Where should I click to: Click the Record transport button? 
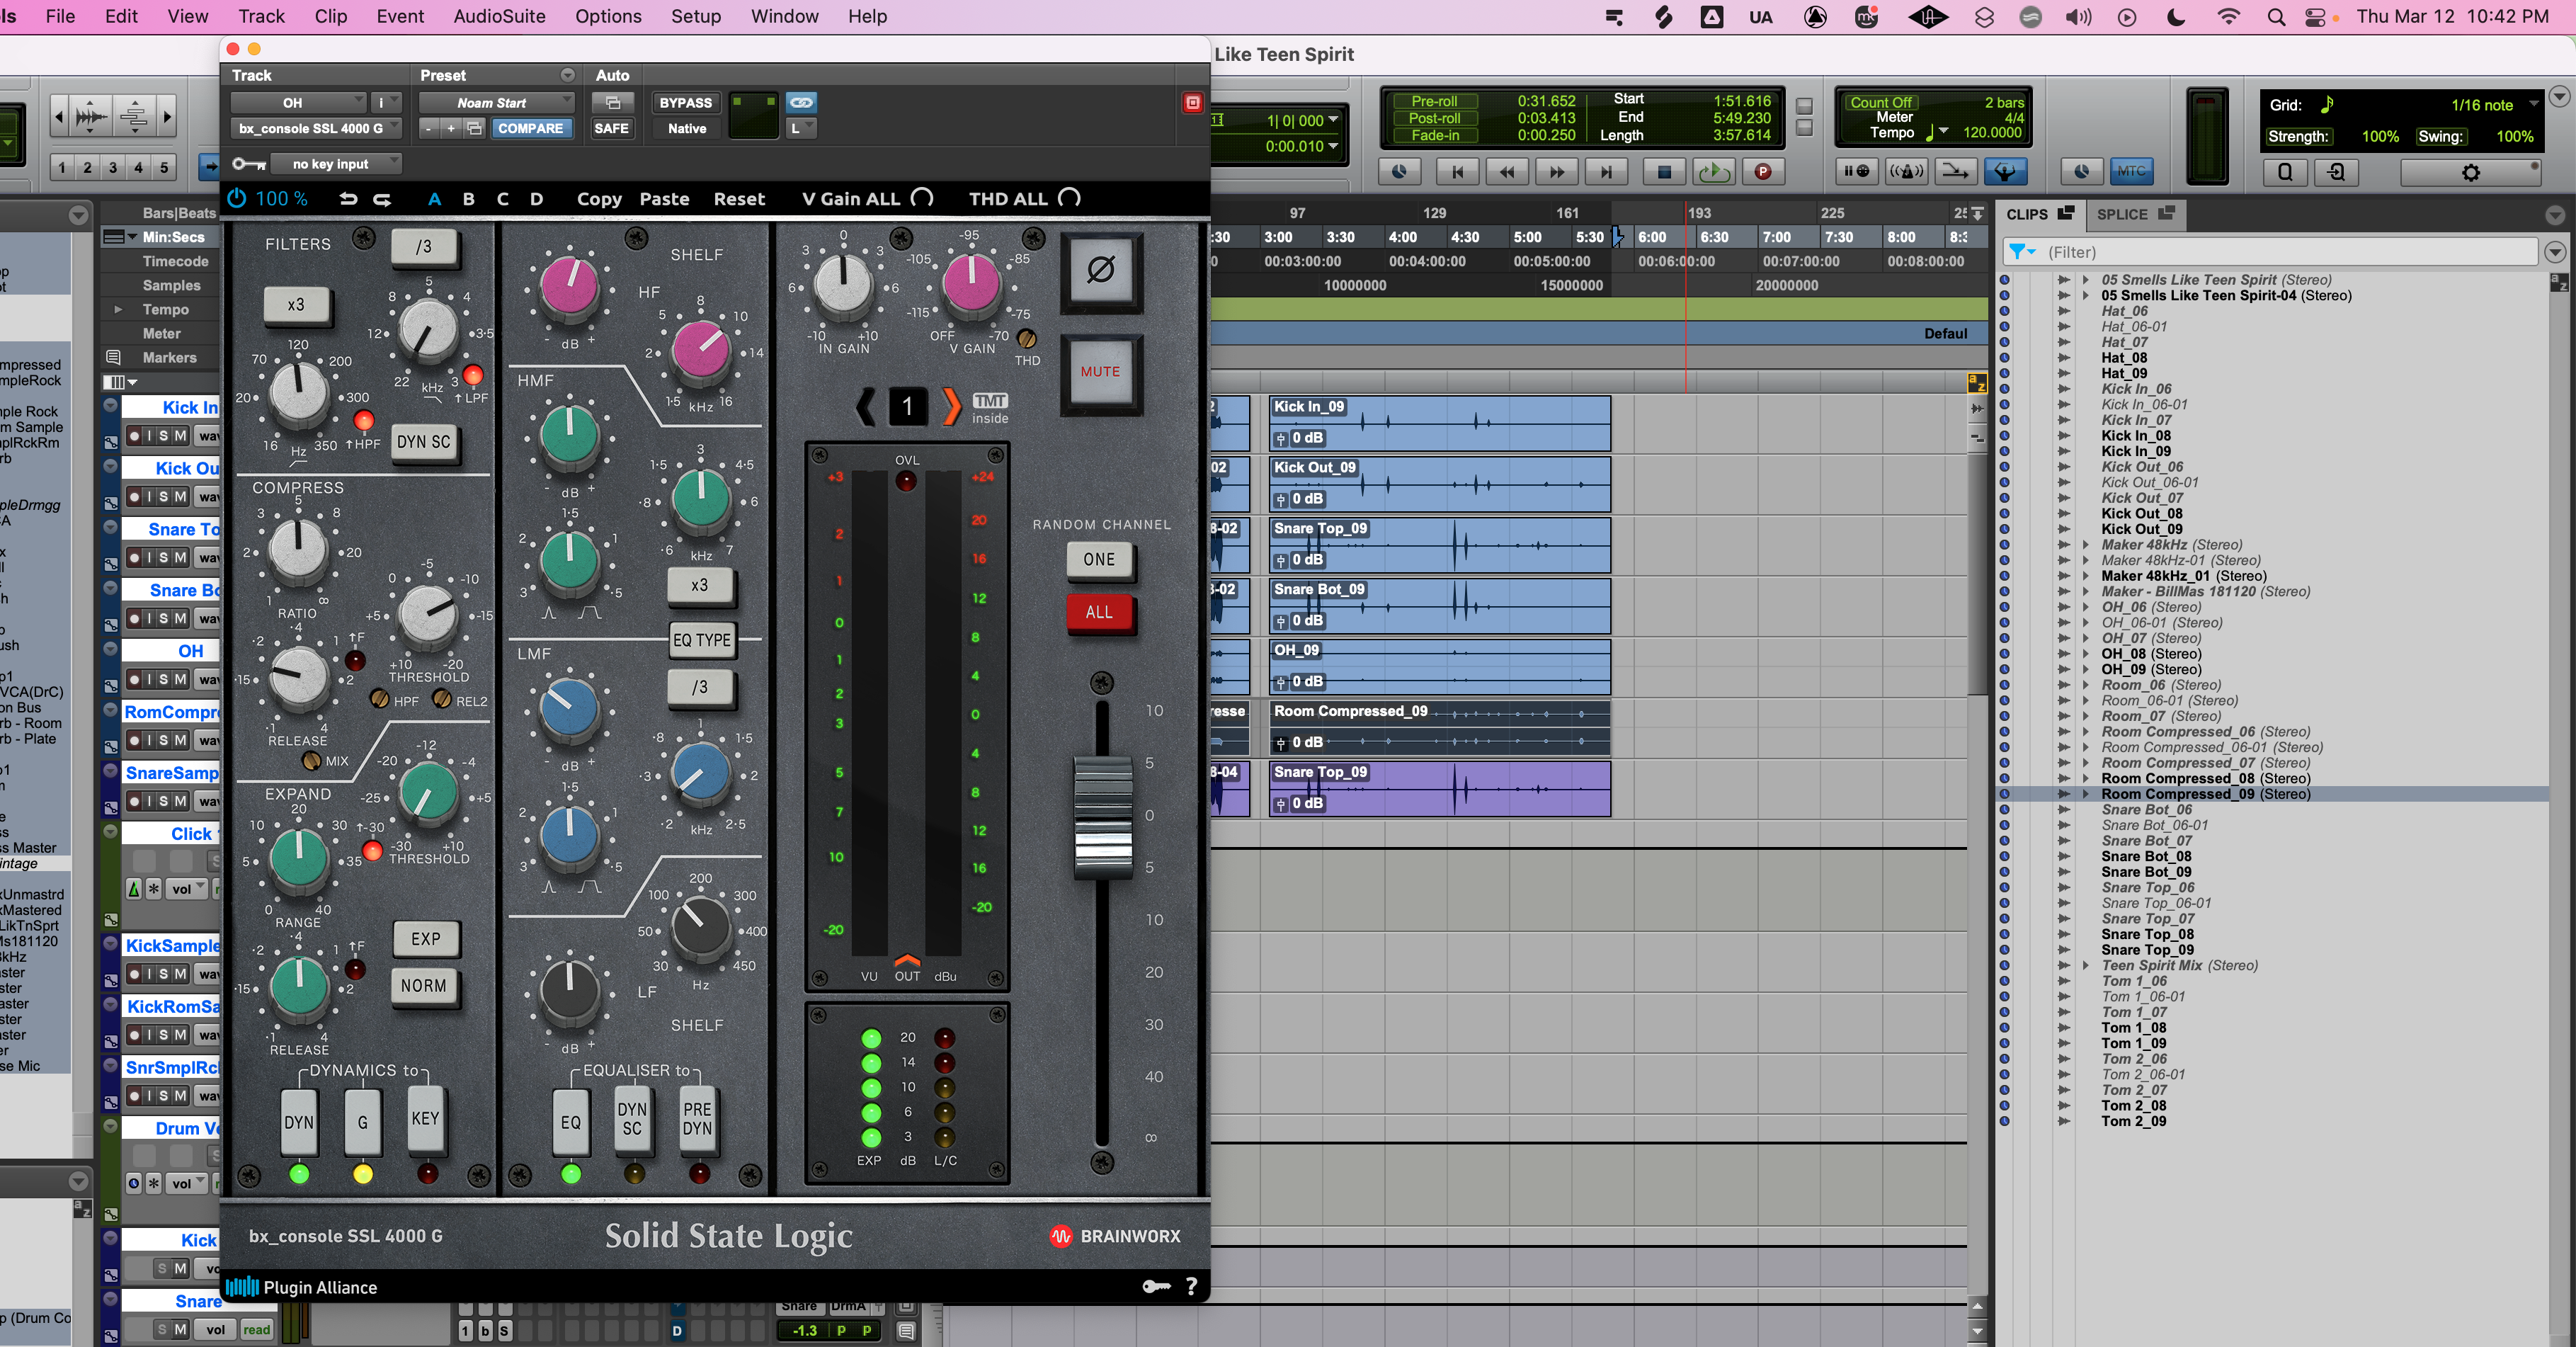coord(1763,172)
